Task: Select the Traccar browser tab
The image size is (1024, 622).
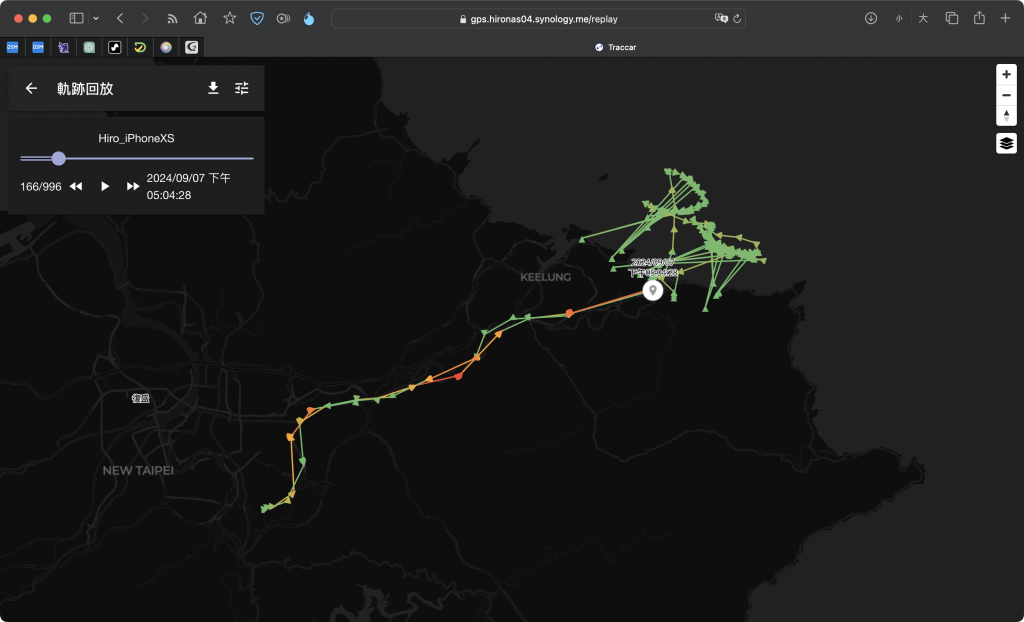Action: [615, 47]
